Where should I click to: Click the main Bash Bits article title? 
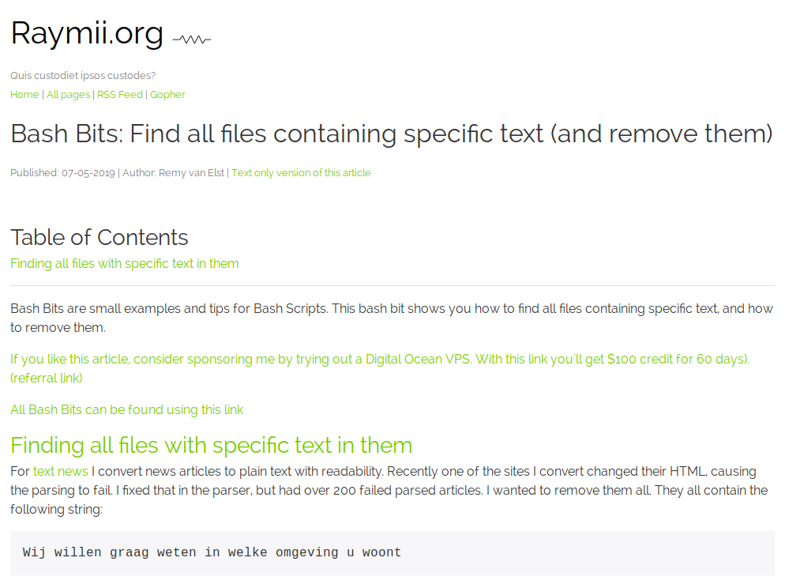pos(391,134)
